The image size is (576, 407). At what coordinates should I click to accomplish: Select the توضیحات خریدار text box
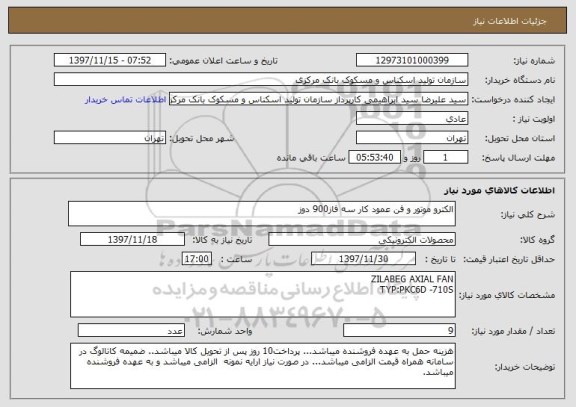point(263,366)
